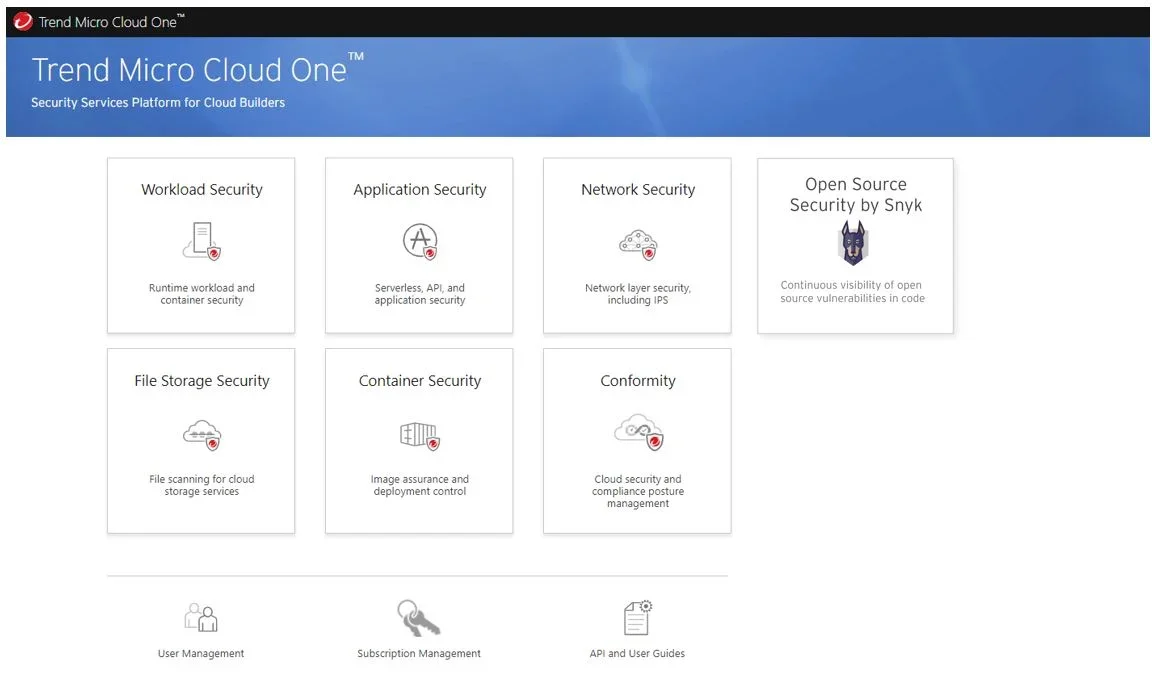Screen dimensions: 1152x678
Task: Select the Subscription Management keys icon
Action: 417,617
